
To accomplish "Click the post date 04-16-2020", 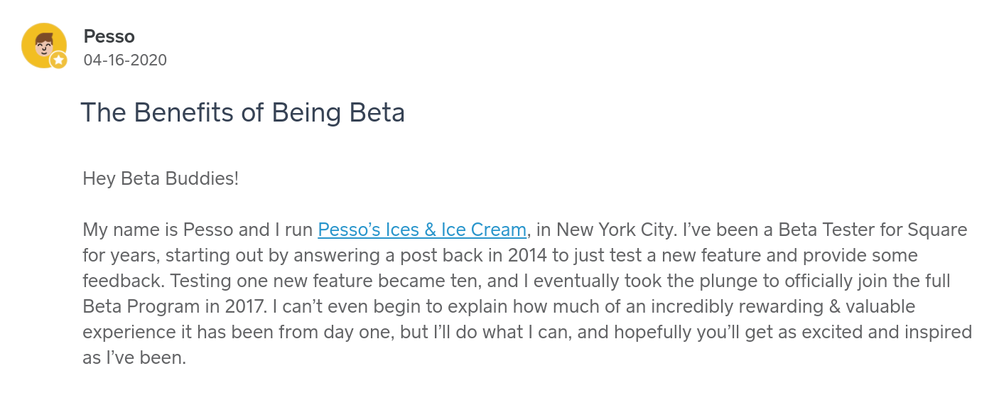I will [125, 60].
